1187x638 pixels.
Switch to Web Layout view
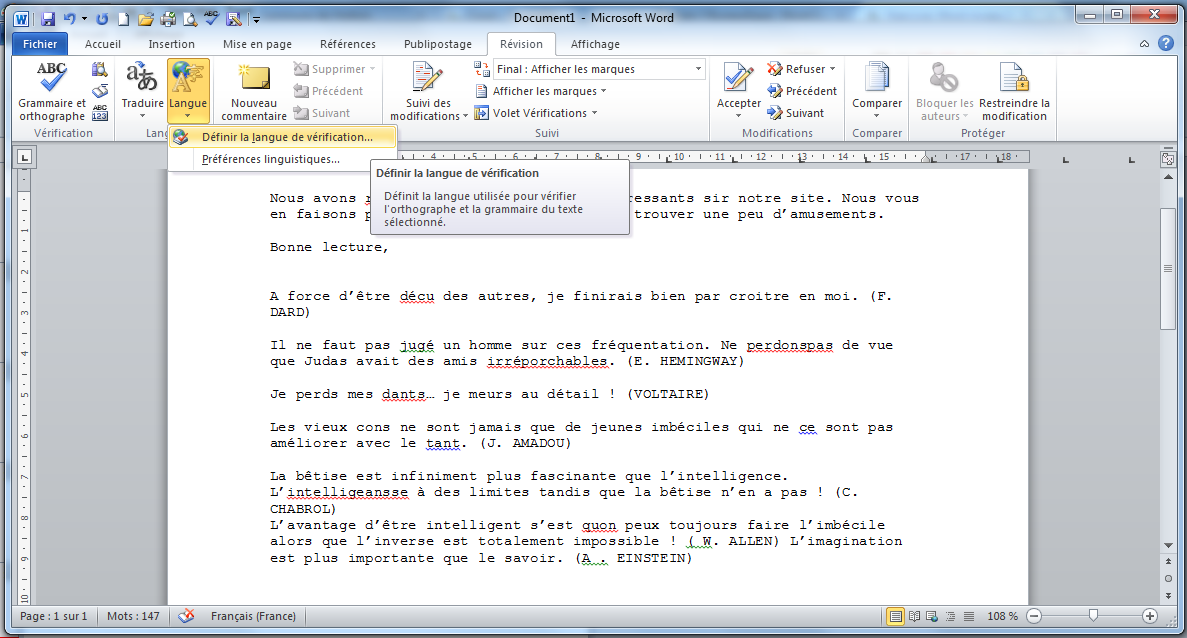point(932,616)
